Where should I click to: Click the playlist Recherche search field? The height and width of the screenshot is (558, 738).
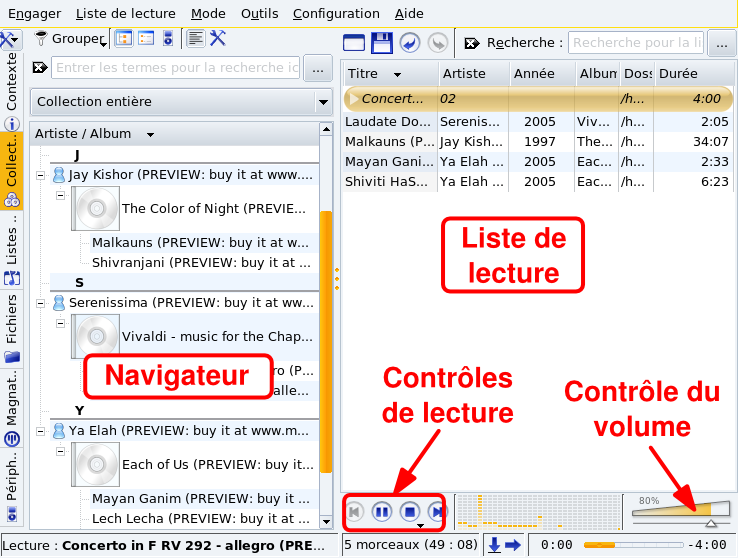click(636, 43)
